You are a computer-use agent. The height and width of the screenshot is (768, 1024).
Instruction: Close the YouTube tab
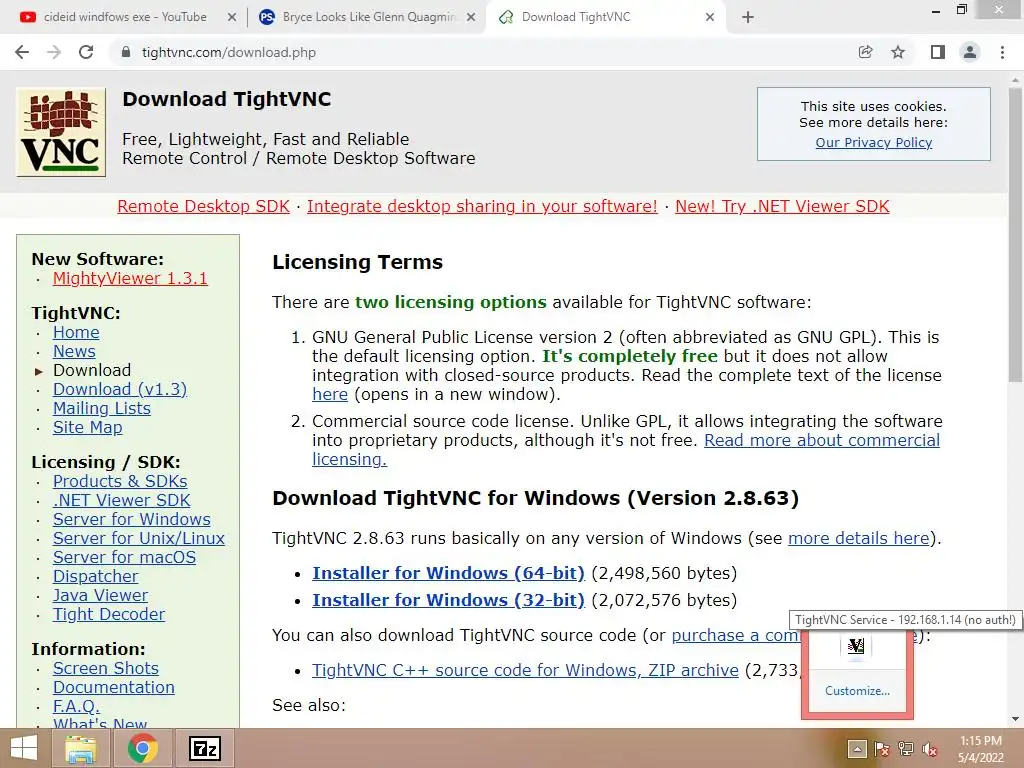click(x=232, y=18)
